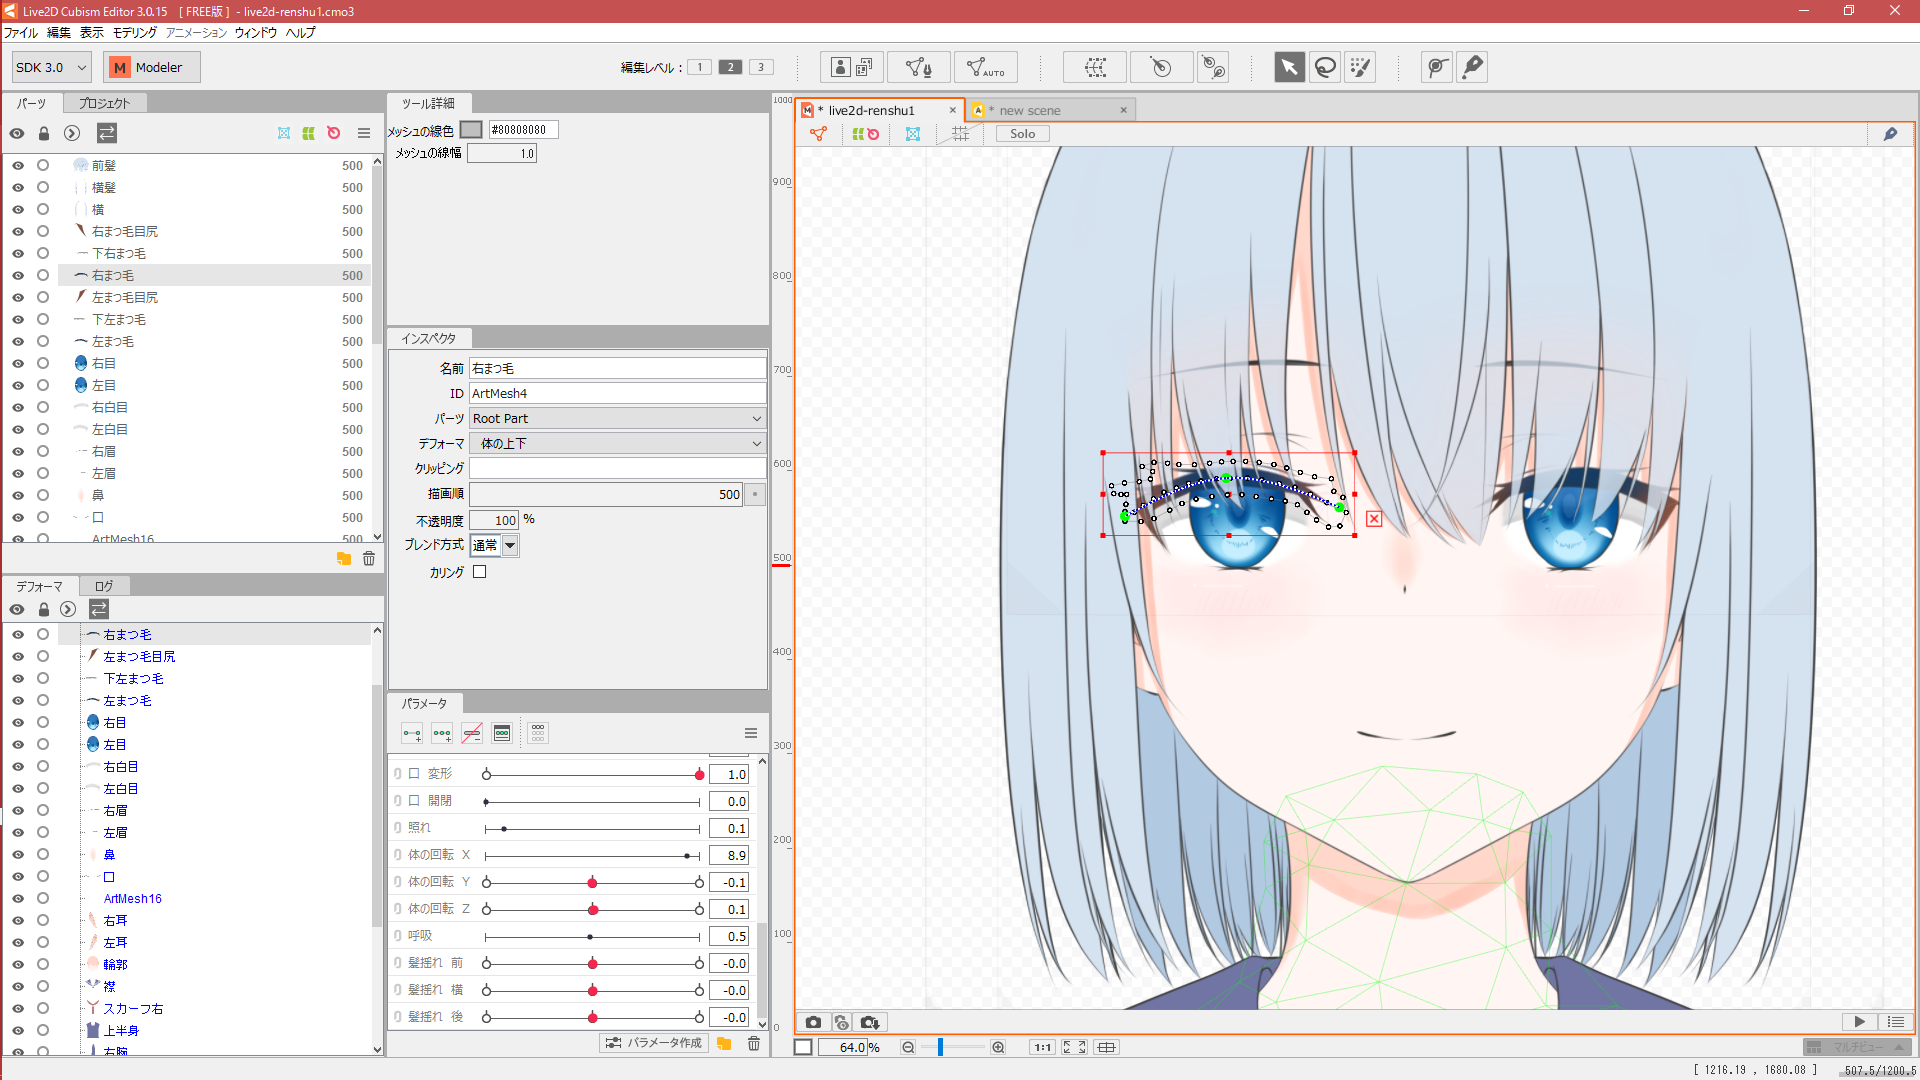The width and height of the screenshot is (1920, 1080).
Task: Enable カリング checkbox in inspector
Action: pyautogui.click(x=479, y=571)
